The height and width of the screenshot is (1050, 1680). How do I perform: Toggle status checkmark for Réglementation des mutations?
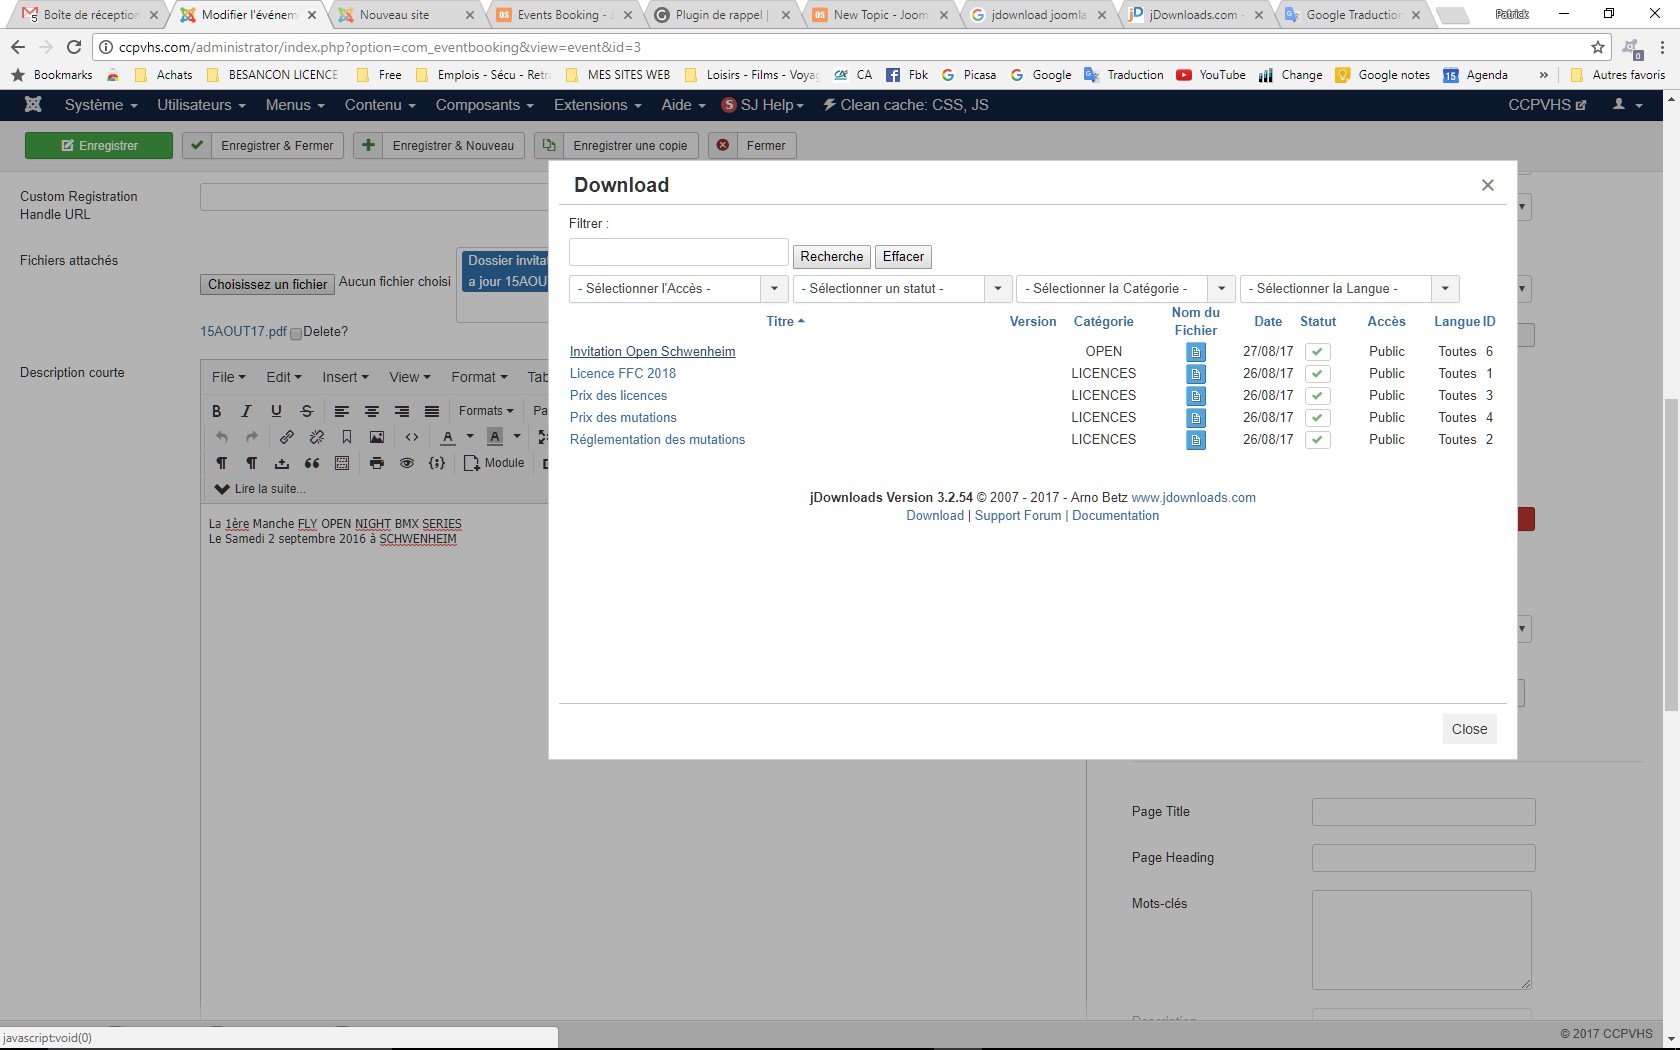point(1317,440)
